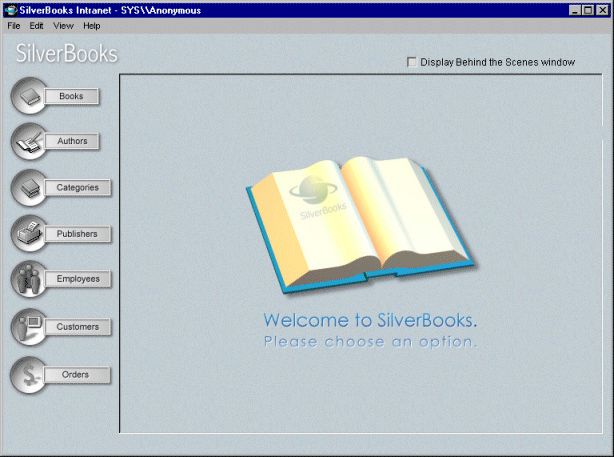614x457 pixels.
Task: Click the stacked books Categories icon
Action: coord(29,188)
